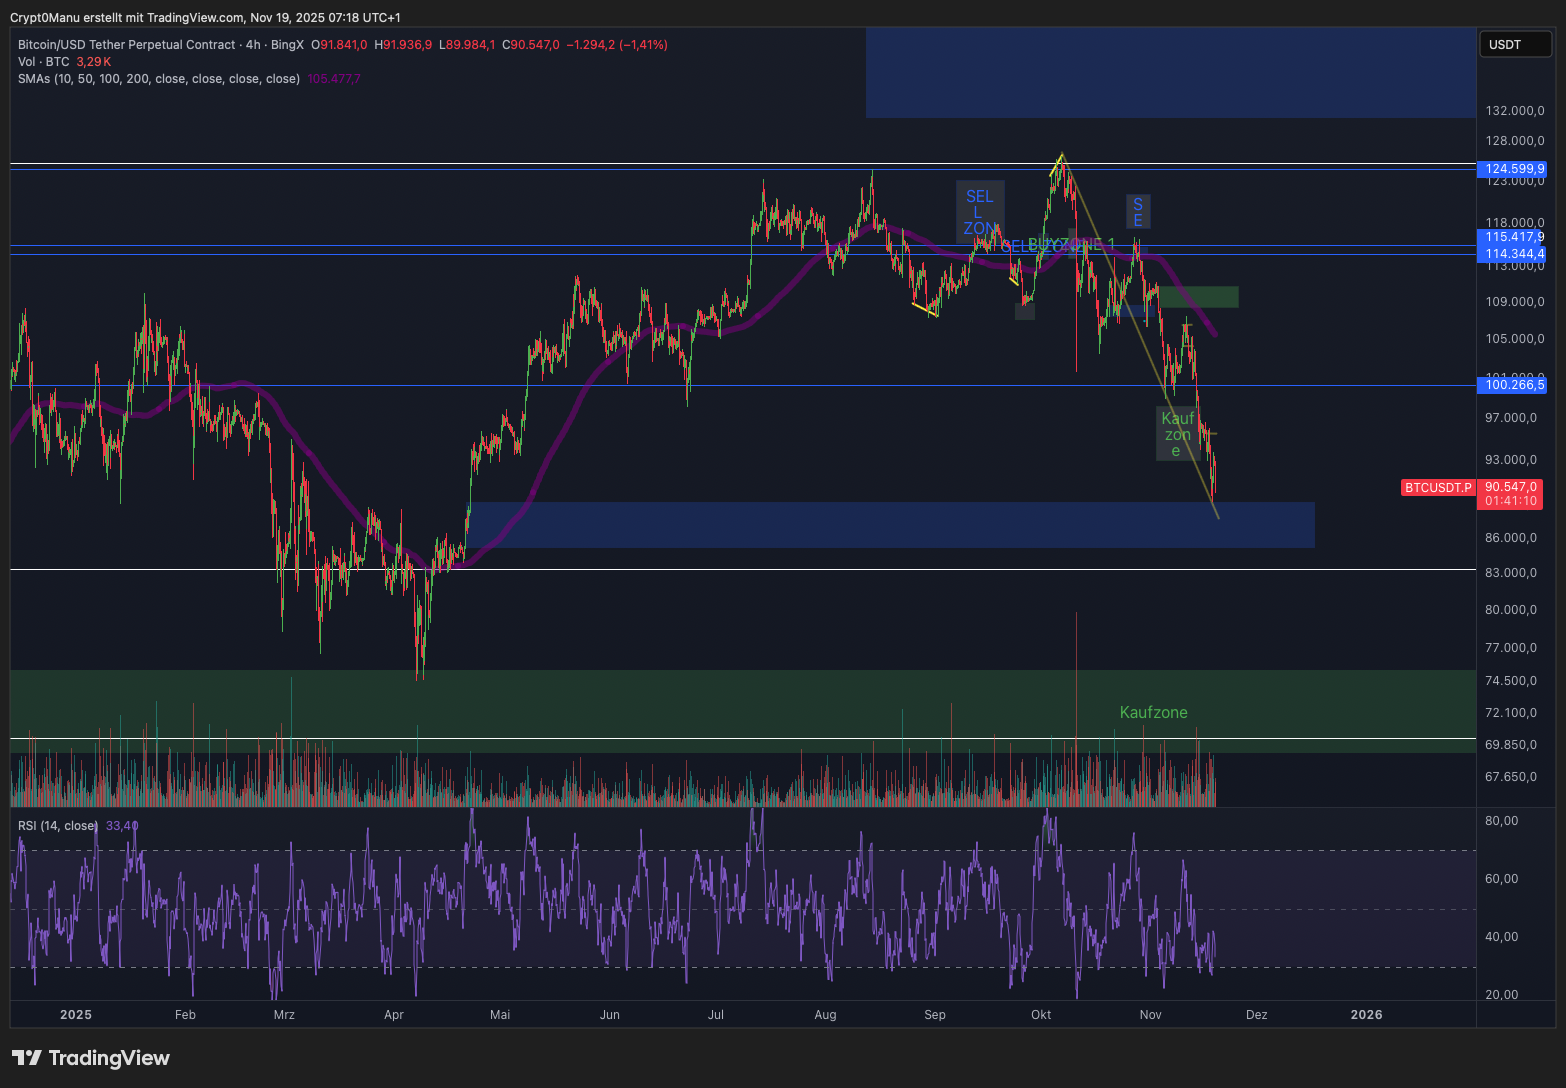Click the red BTCUSDT.P symbol tag
Viewport: 1566px width, 1088px height.
click(x=1438, y=488)
